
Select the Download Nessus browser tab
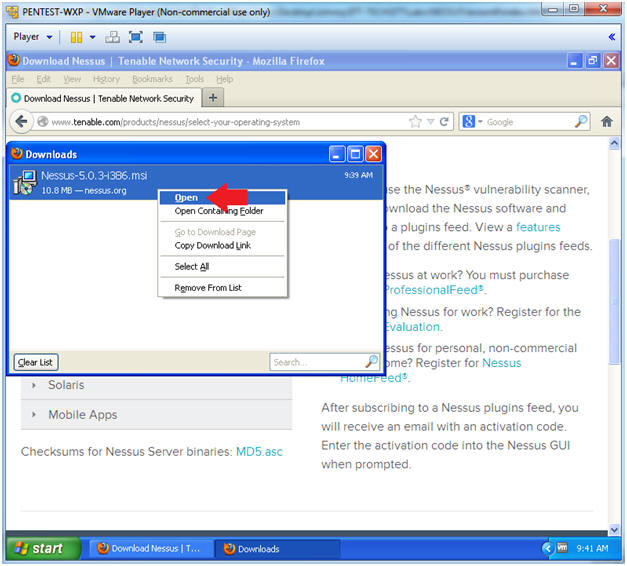click(103, 98)
